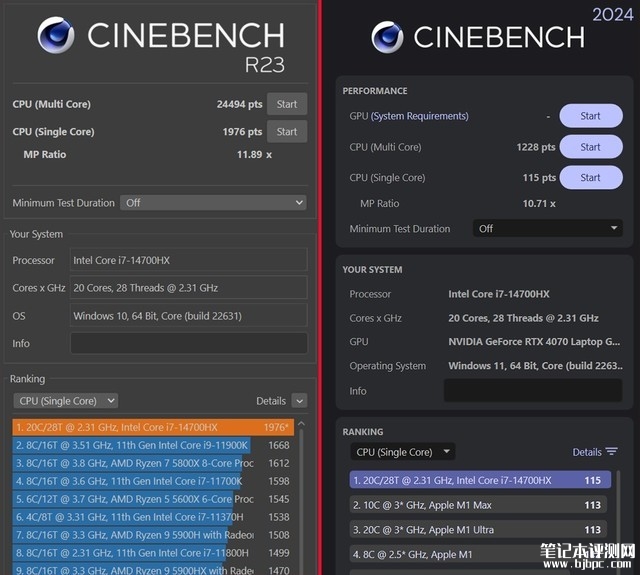Click the R23 Processor field
The width and height of the screenshot is (640, 575).
189,260
